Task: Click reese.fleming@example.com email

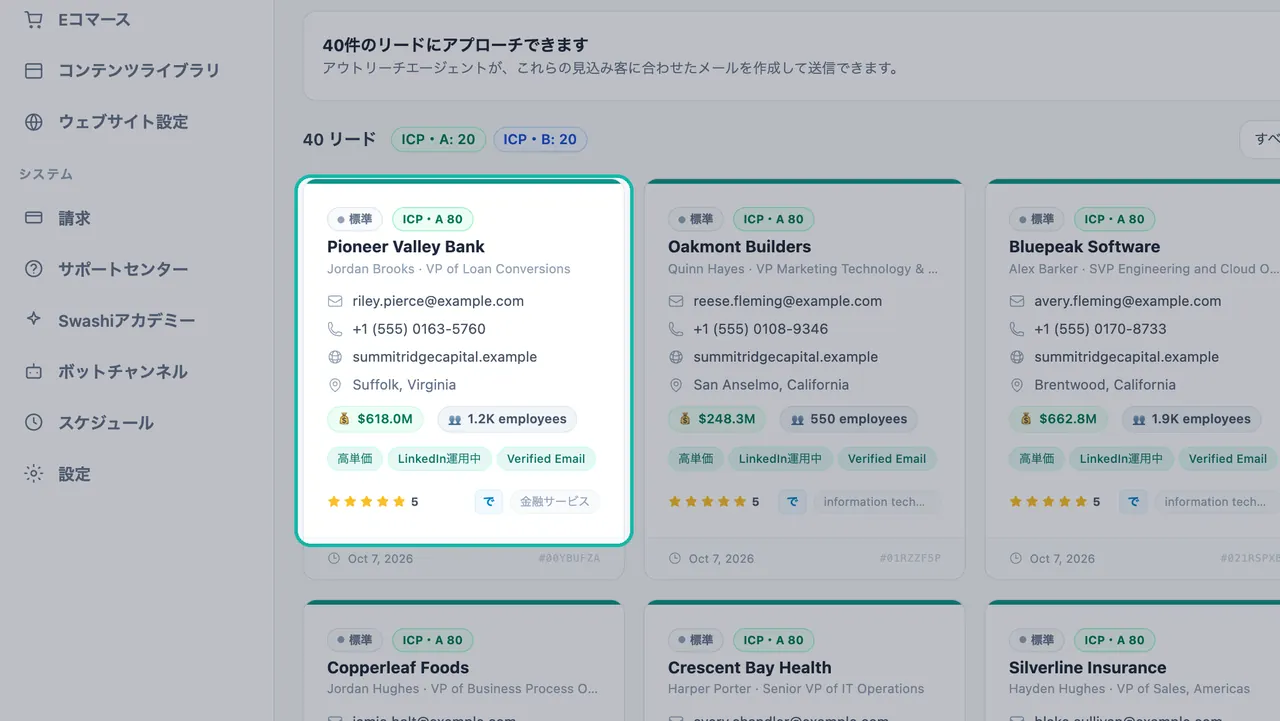Action: [x=788, y=301]
